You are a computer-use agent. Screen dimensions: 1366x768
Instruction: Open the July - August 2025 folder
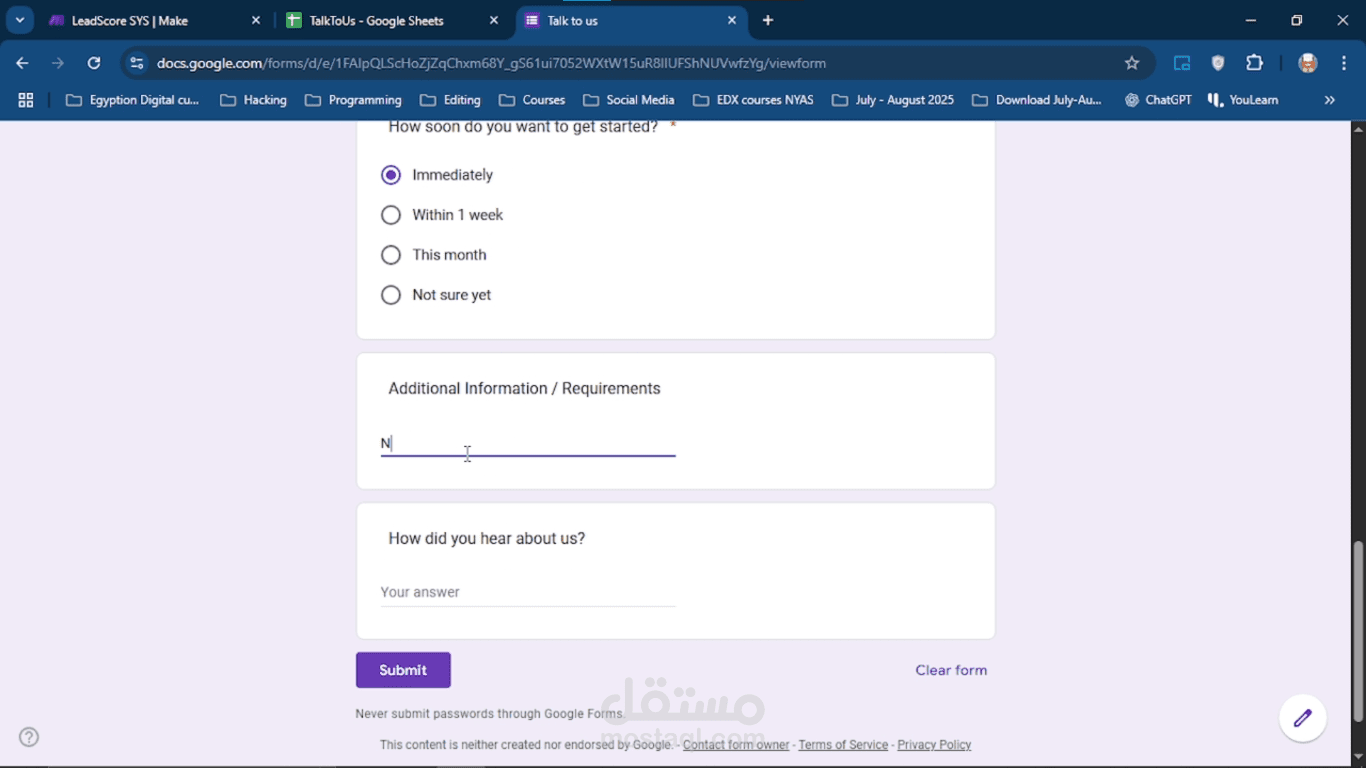(893, 100)
